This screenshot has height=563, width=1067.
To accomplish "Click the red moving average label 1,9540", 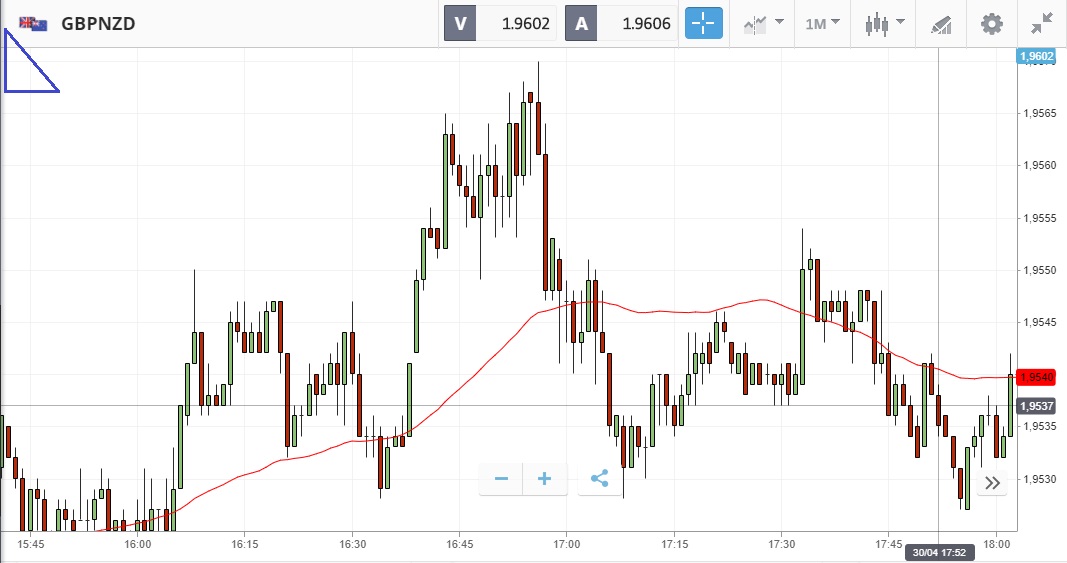I will [x=1036, y=377].
